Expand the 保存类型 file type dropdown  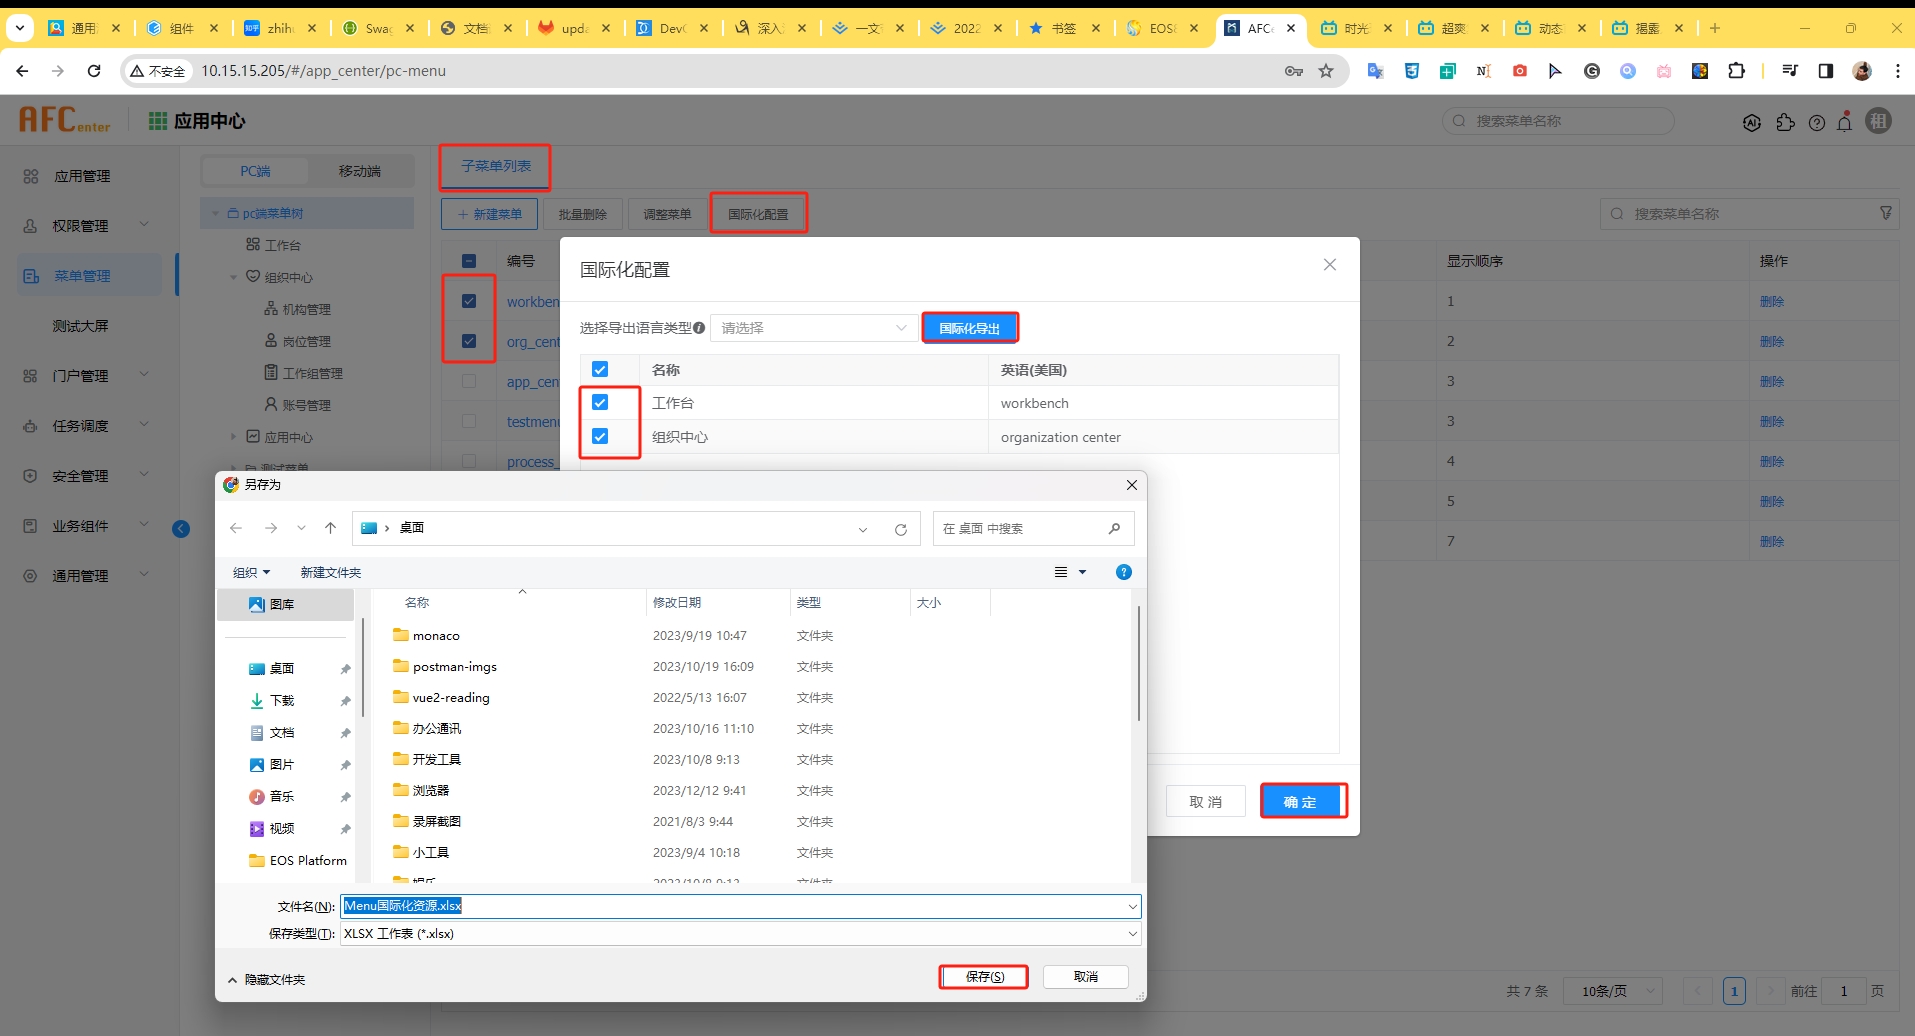[x=1132, y=934]
